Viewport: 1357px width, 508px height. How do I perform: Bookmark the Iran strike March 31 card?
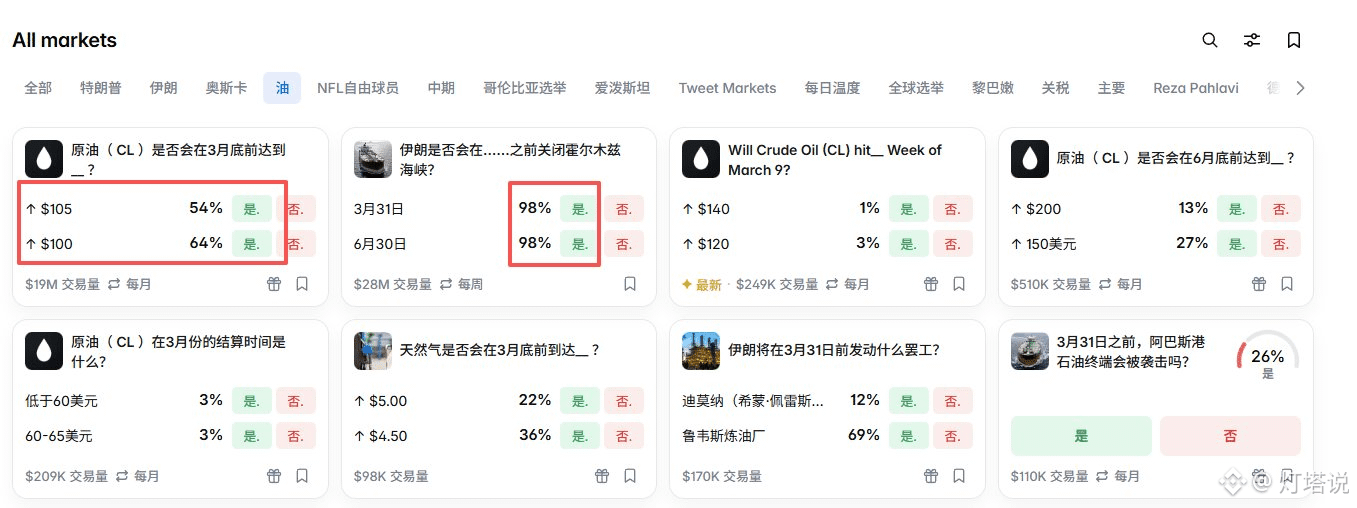click(958, 476)
